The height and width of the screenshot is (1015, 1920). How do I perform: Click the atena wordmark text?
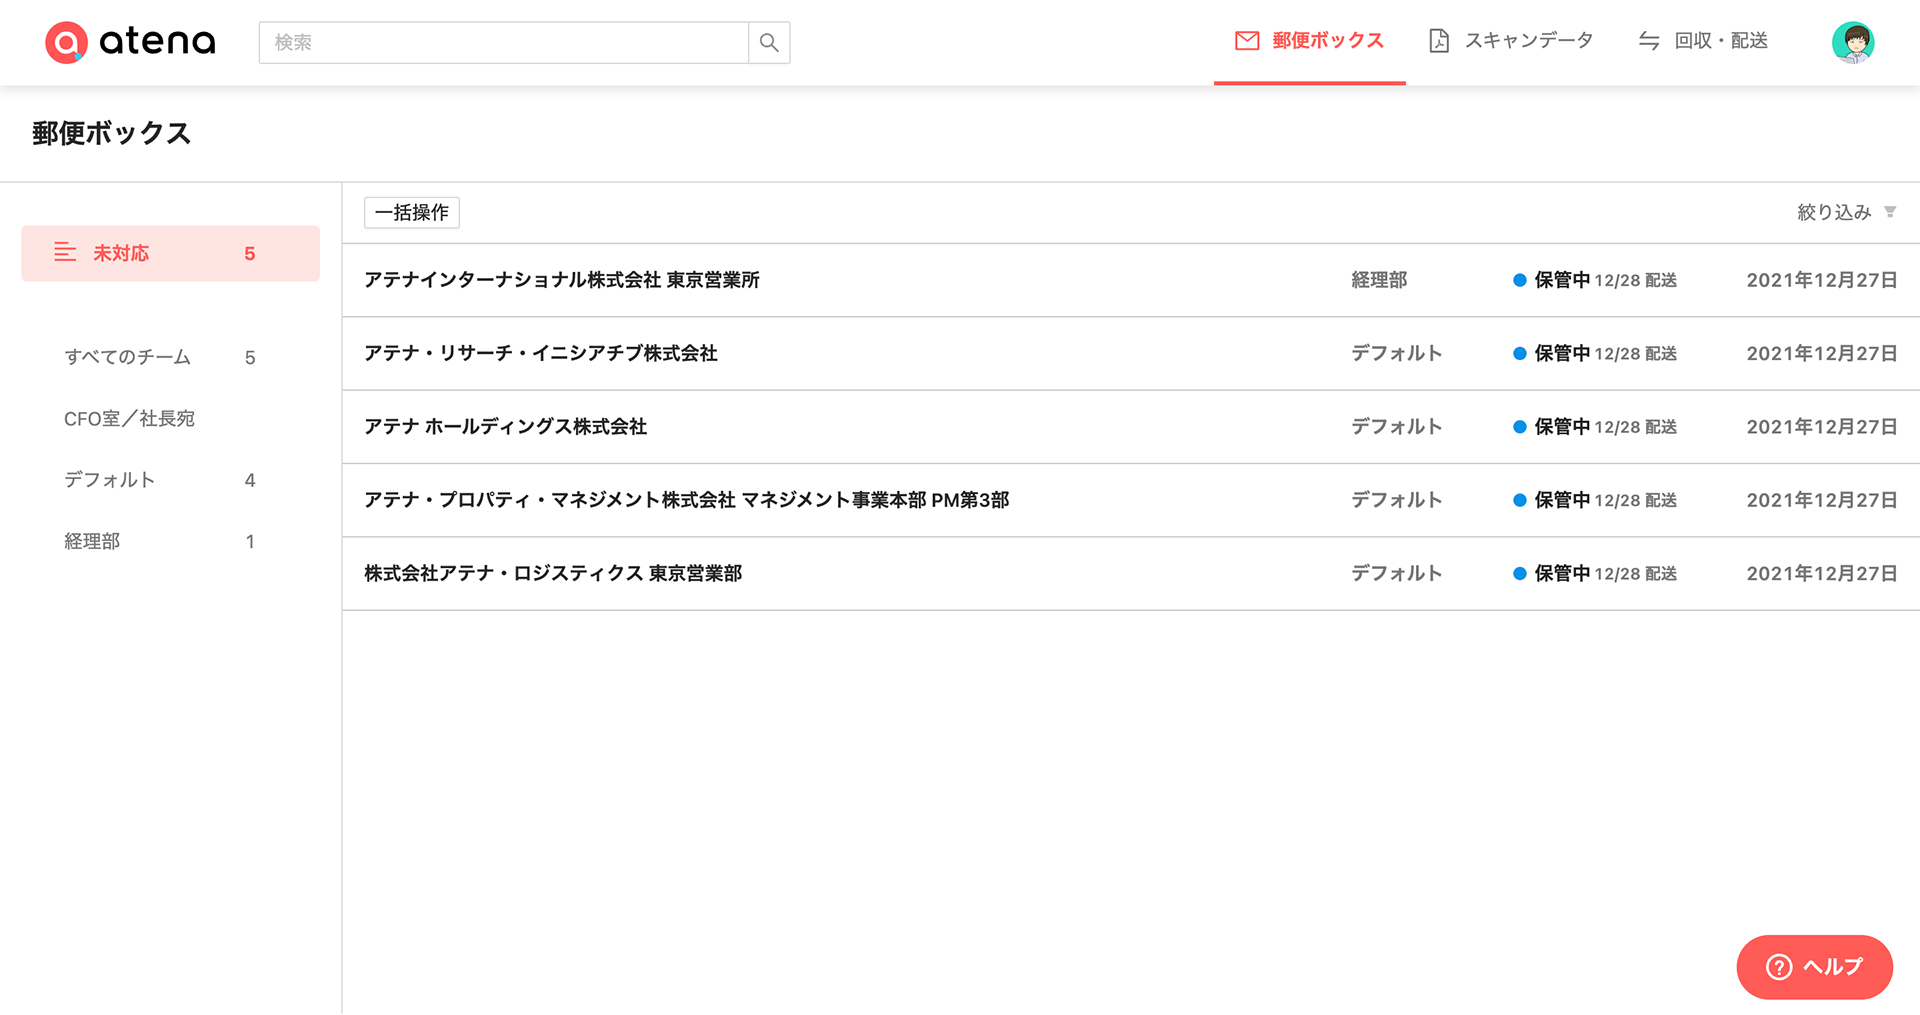click(x=157, y=42)
